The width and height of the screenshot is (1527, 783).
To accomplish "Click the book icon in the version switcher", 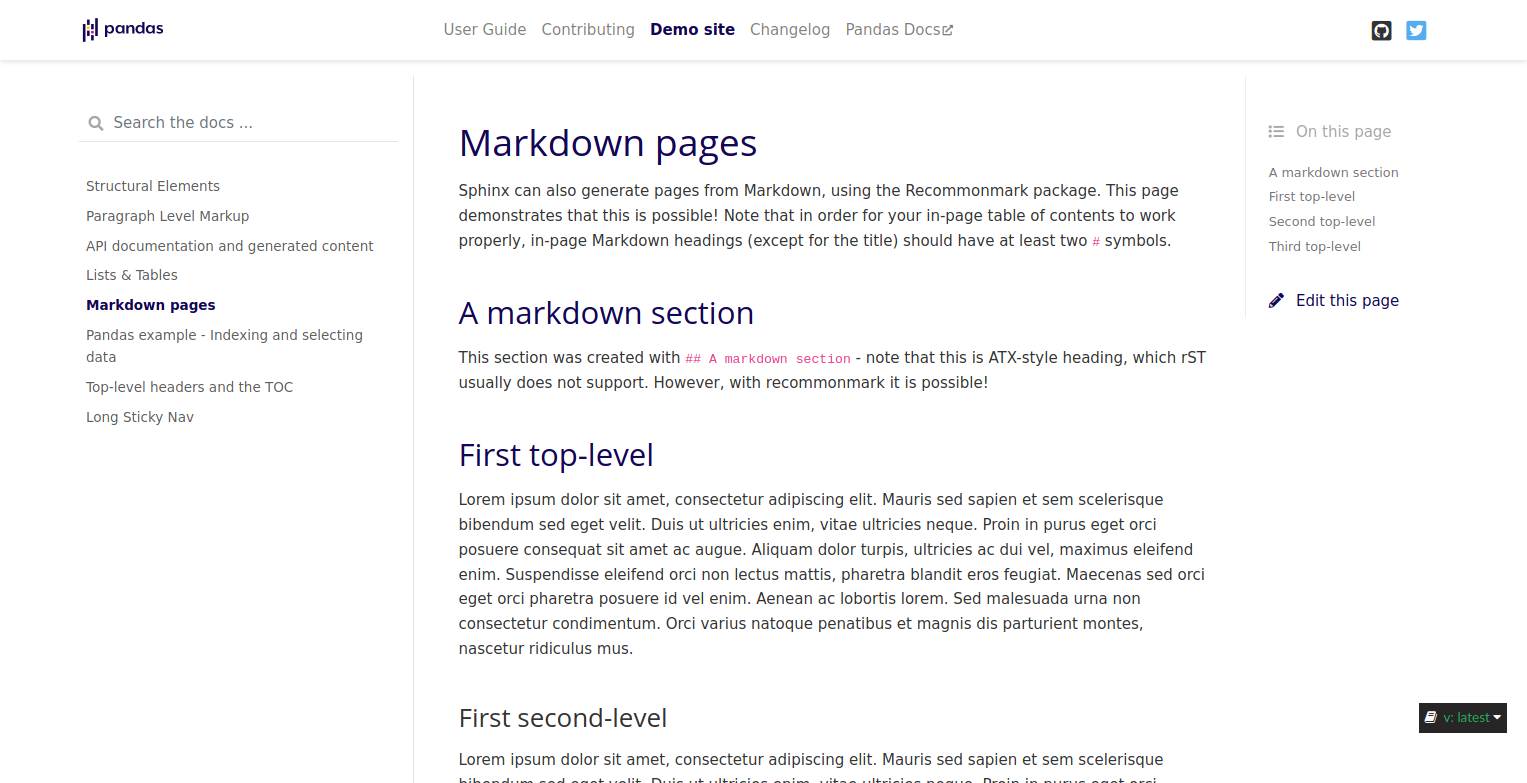I will pyautogui.click(x=1430, y=717).
